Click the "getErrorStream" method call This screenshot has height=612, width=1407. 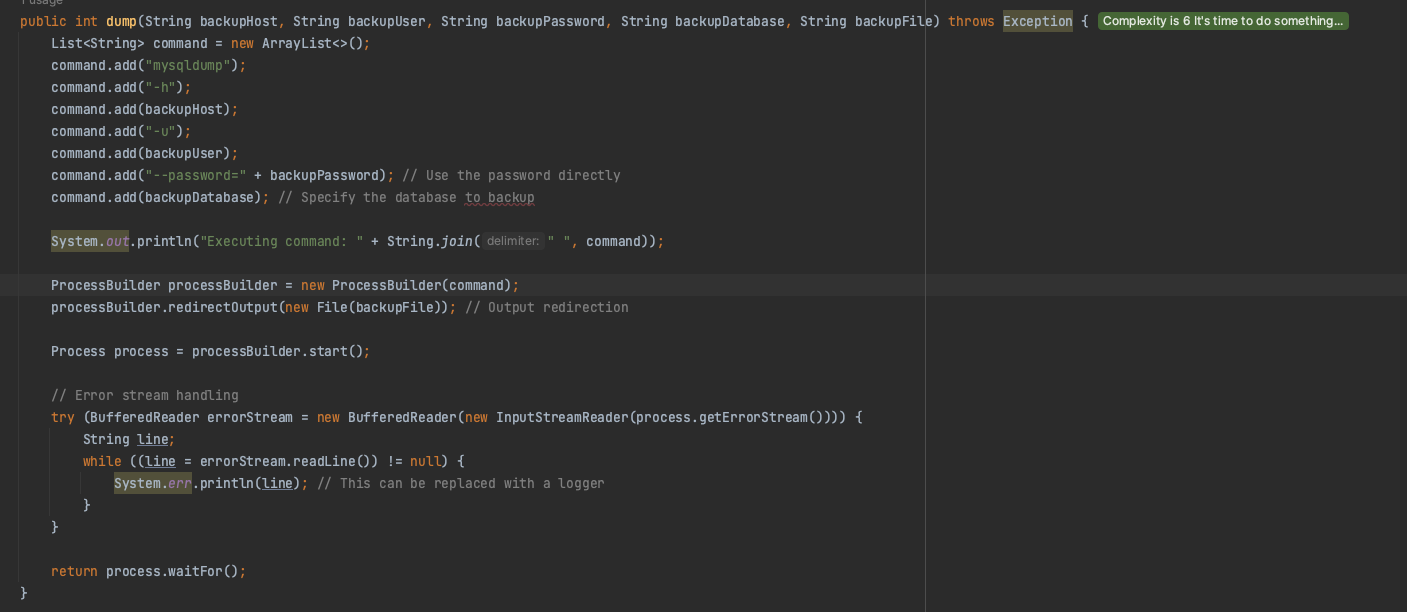click(753, 417)
